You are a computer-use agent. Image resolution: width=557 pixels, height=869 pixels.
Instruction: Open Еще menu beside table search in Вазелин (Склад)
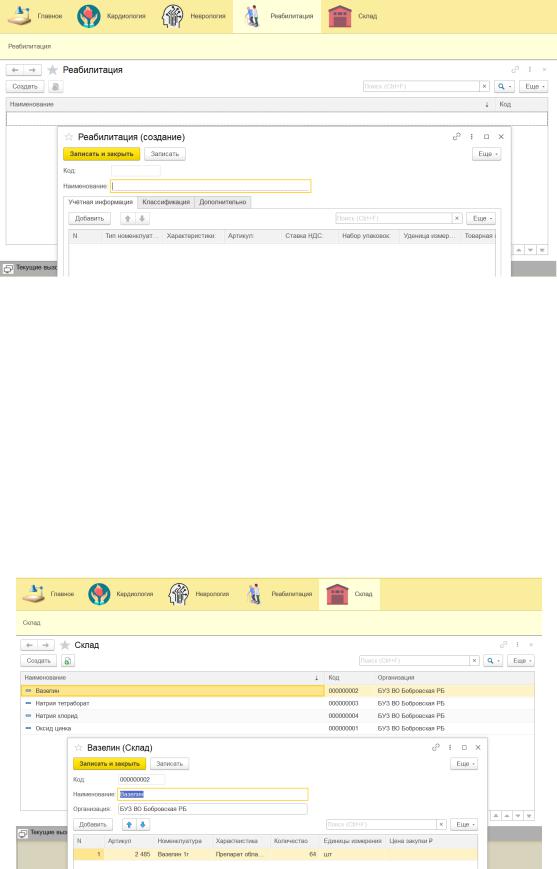464,825
